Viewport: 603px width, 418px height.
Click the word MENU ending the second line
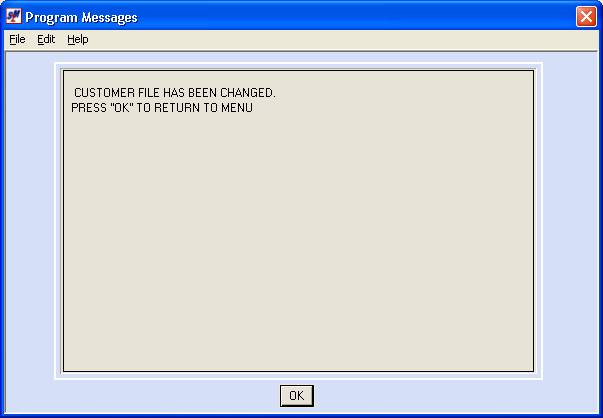pyautogui.click(x=237, y=108)
